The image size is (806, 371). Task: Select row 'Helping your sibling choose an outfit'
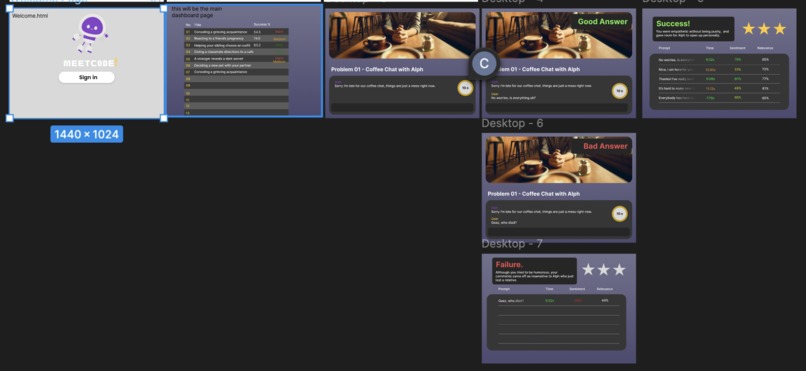[x=236, y=45]
